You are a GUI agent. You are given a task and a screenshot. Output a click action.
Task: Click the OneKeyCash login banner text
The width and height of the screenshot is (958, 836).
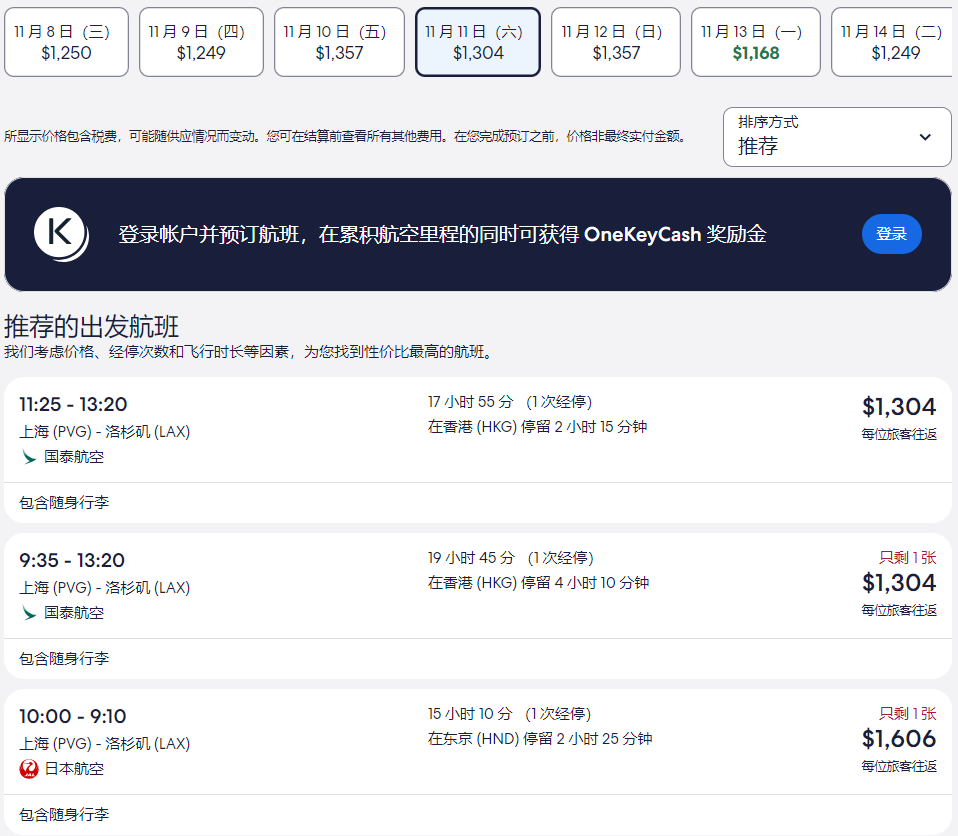point(442,235)
